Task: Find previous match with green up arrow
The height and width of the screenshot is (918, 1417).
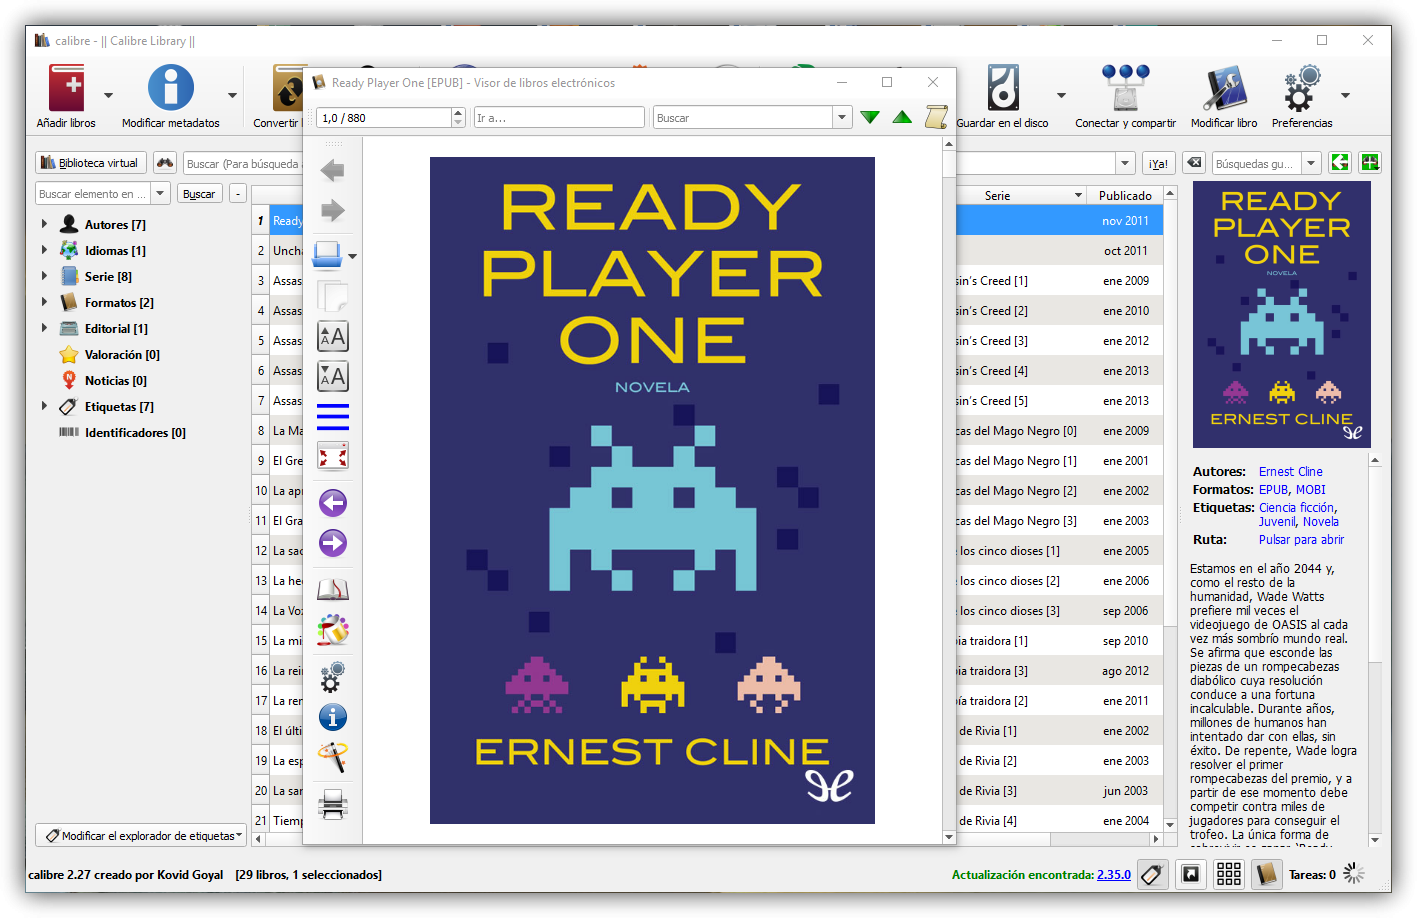Action: 902,117
